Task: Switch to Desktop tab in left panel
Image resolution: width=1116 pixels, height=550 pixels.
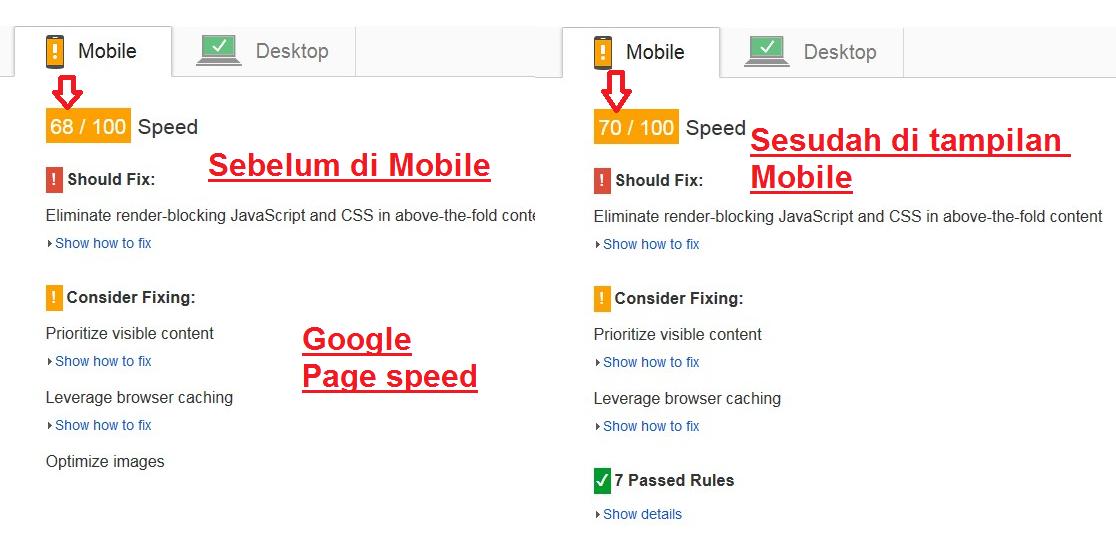Action: tap(291, 51)
